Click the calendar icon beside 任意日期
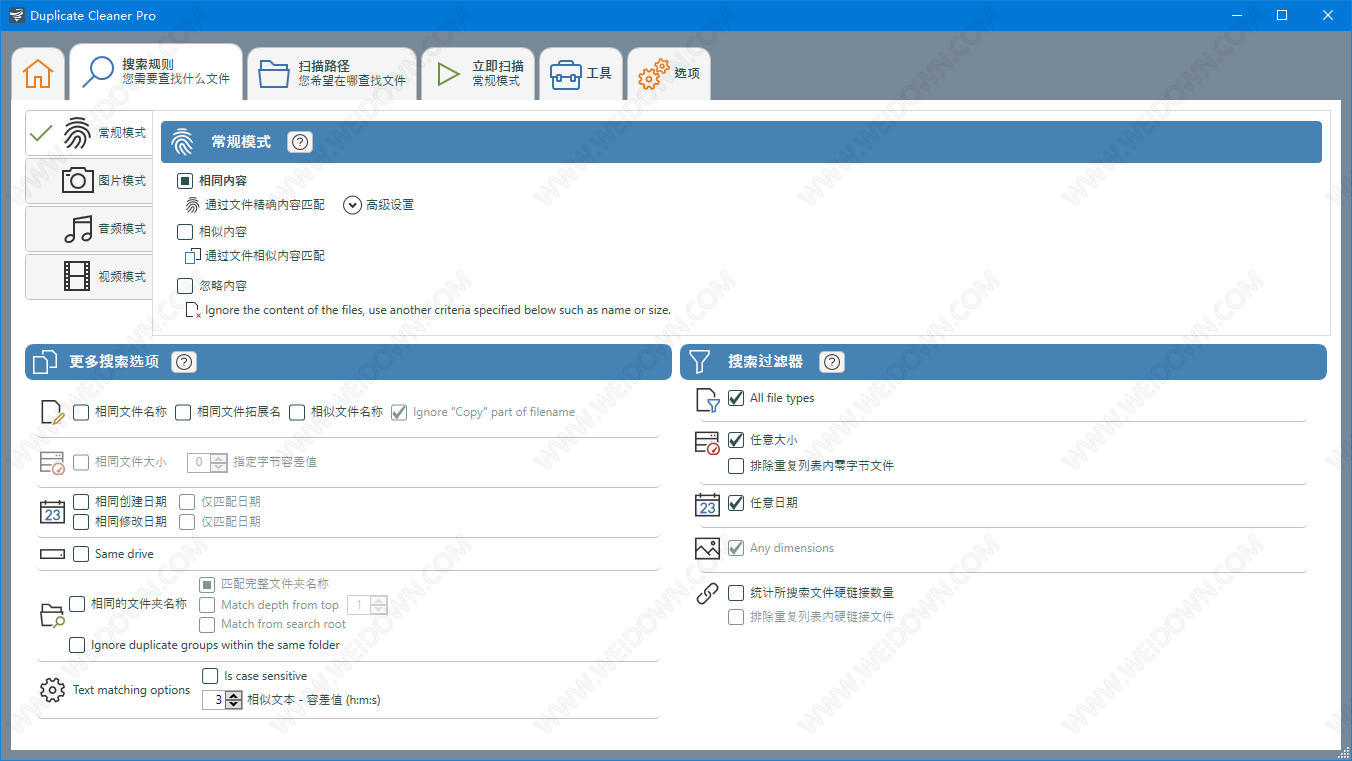 (x=707, y=504)
